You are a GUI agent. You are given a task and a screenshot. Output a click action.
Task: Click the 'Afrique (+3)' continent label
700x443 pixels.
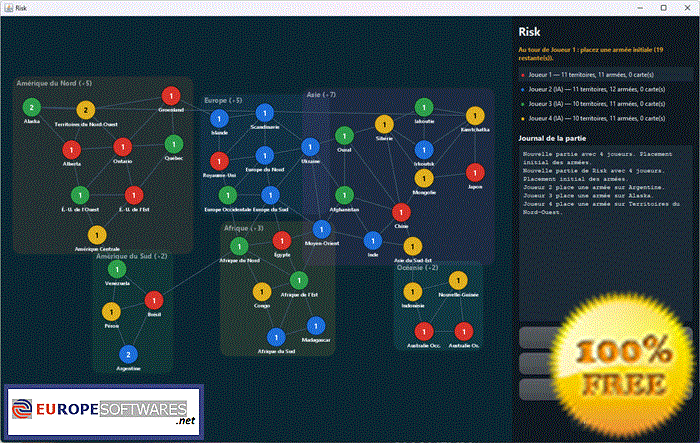pos(243,228)
